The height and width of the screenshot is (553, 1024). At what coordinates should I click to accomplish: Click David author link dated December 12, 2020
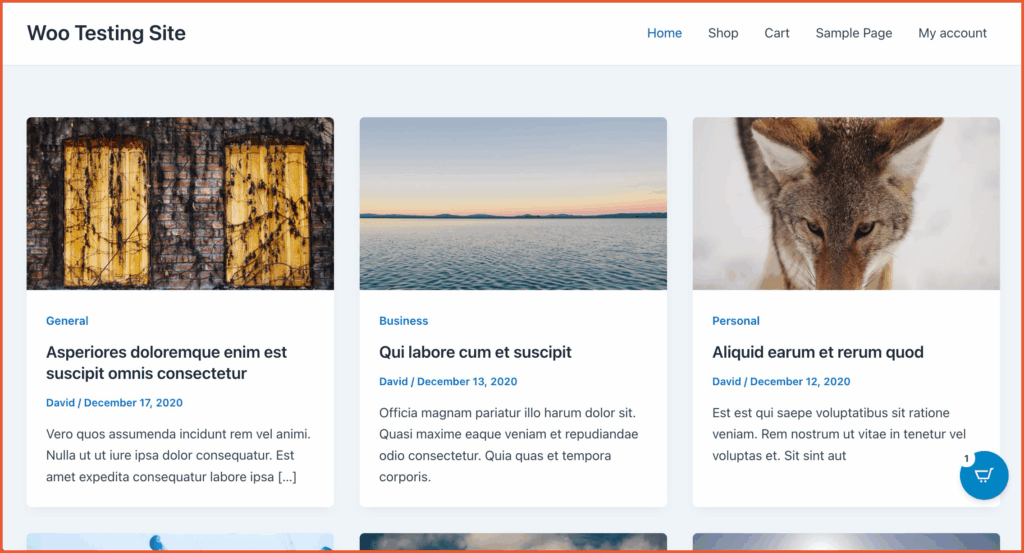point(726,381)
